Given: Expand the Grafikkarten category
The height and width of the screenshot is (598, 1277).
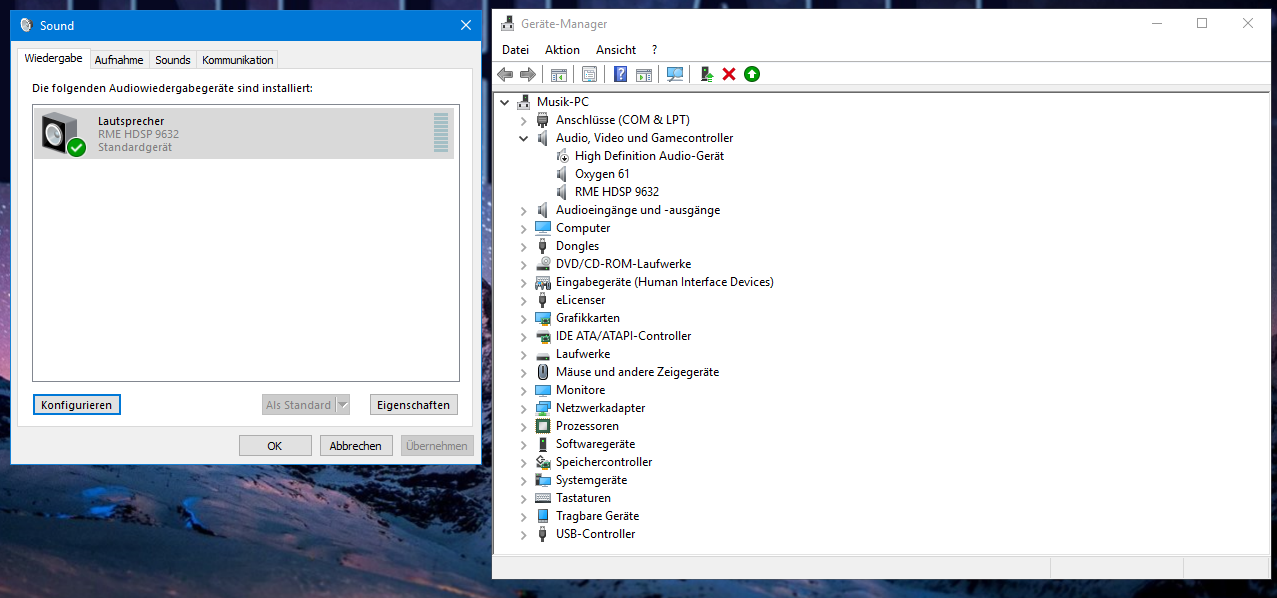Looking at the screenshot, I should coord(523,318).
